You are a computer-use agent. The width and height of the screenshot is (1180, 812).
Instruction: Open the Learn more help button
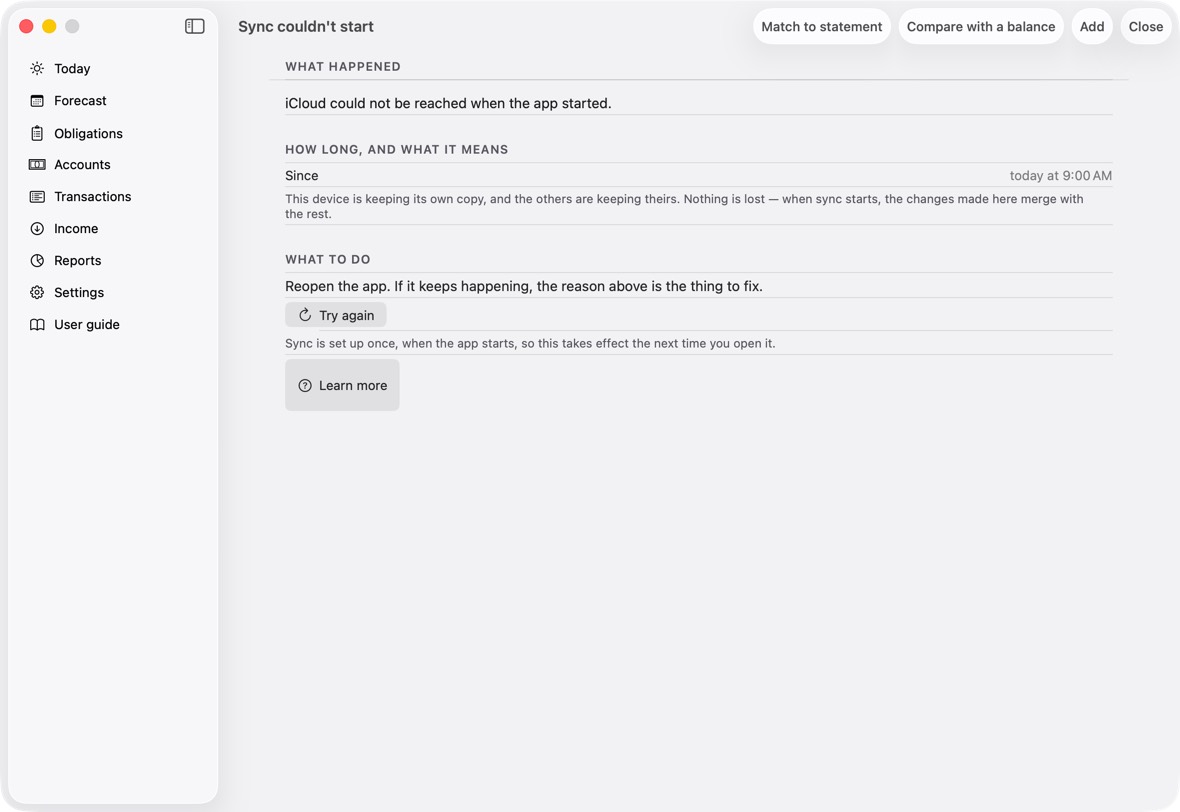342,385
